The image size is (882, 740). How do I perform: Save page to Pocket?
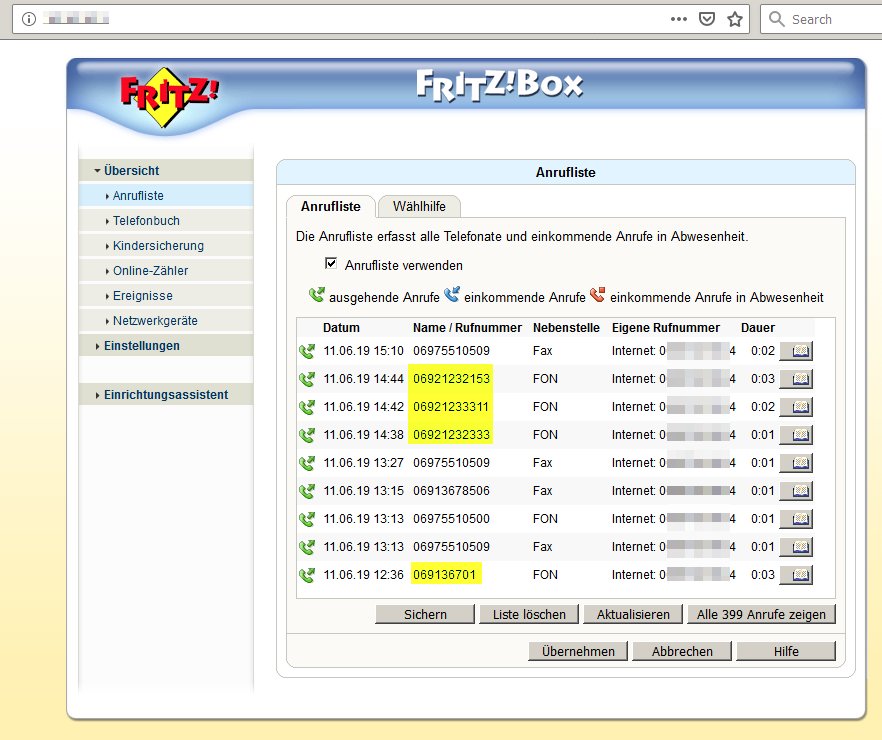pos(706,19)
